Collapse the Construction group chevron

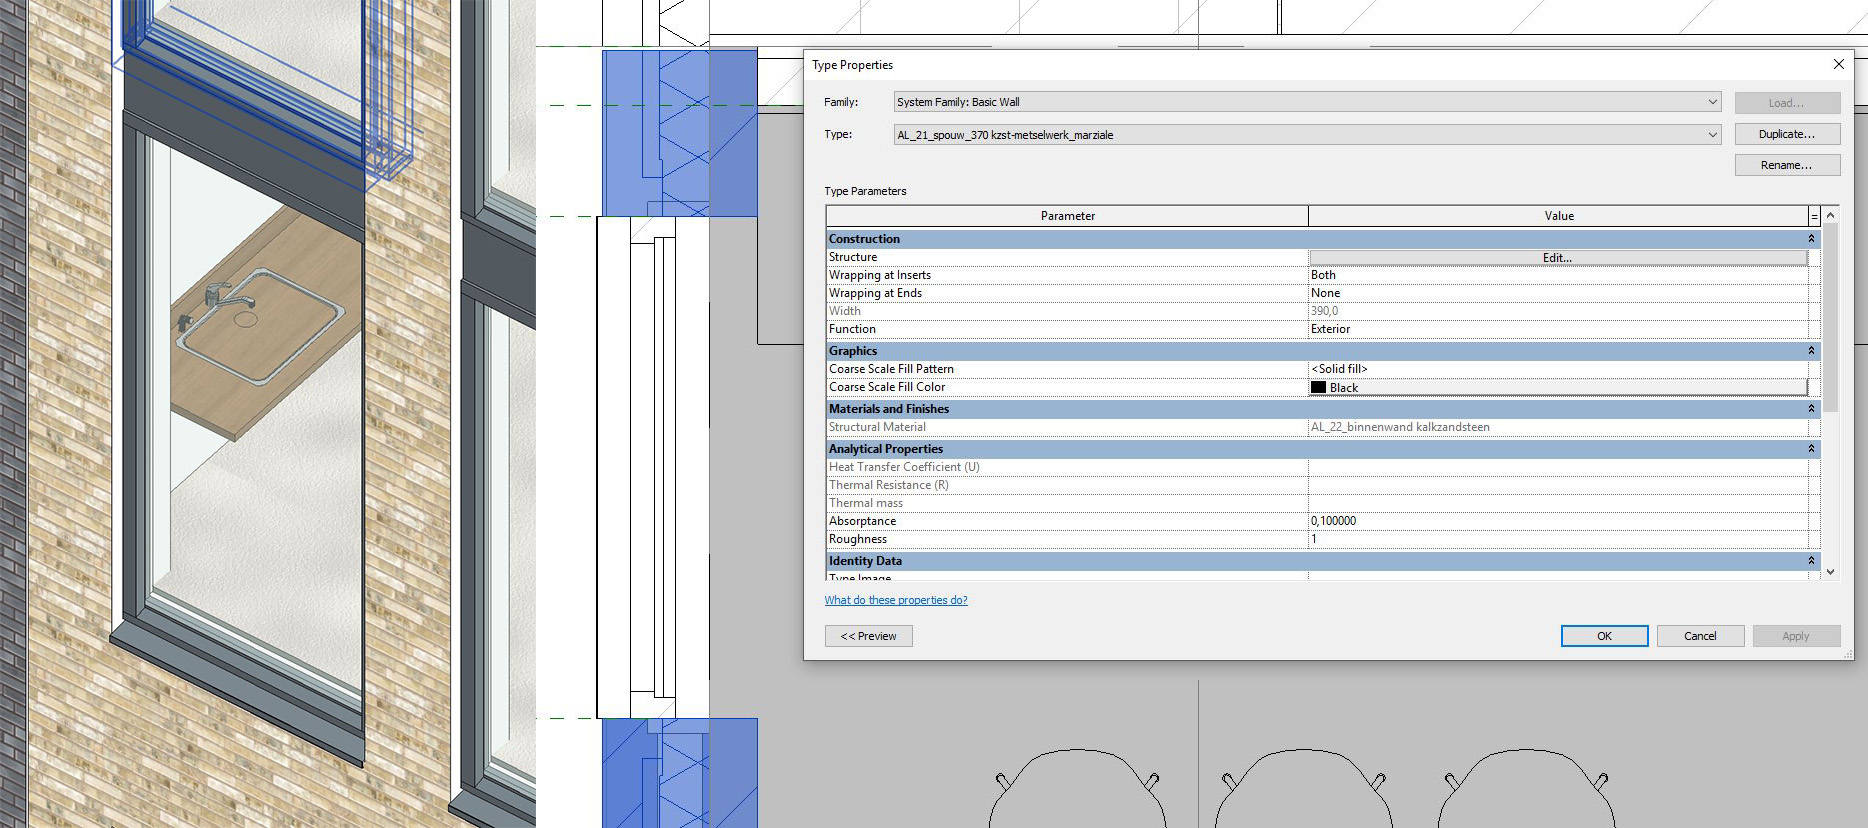1810,239
